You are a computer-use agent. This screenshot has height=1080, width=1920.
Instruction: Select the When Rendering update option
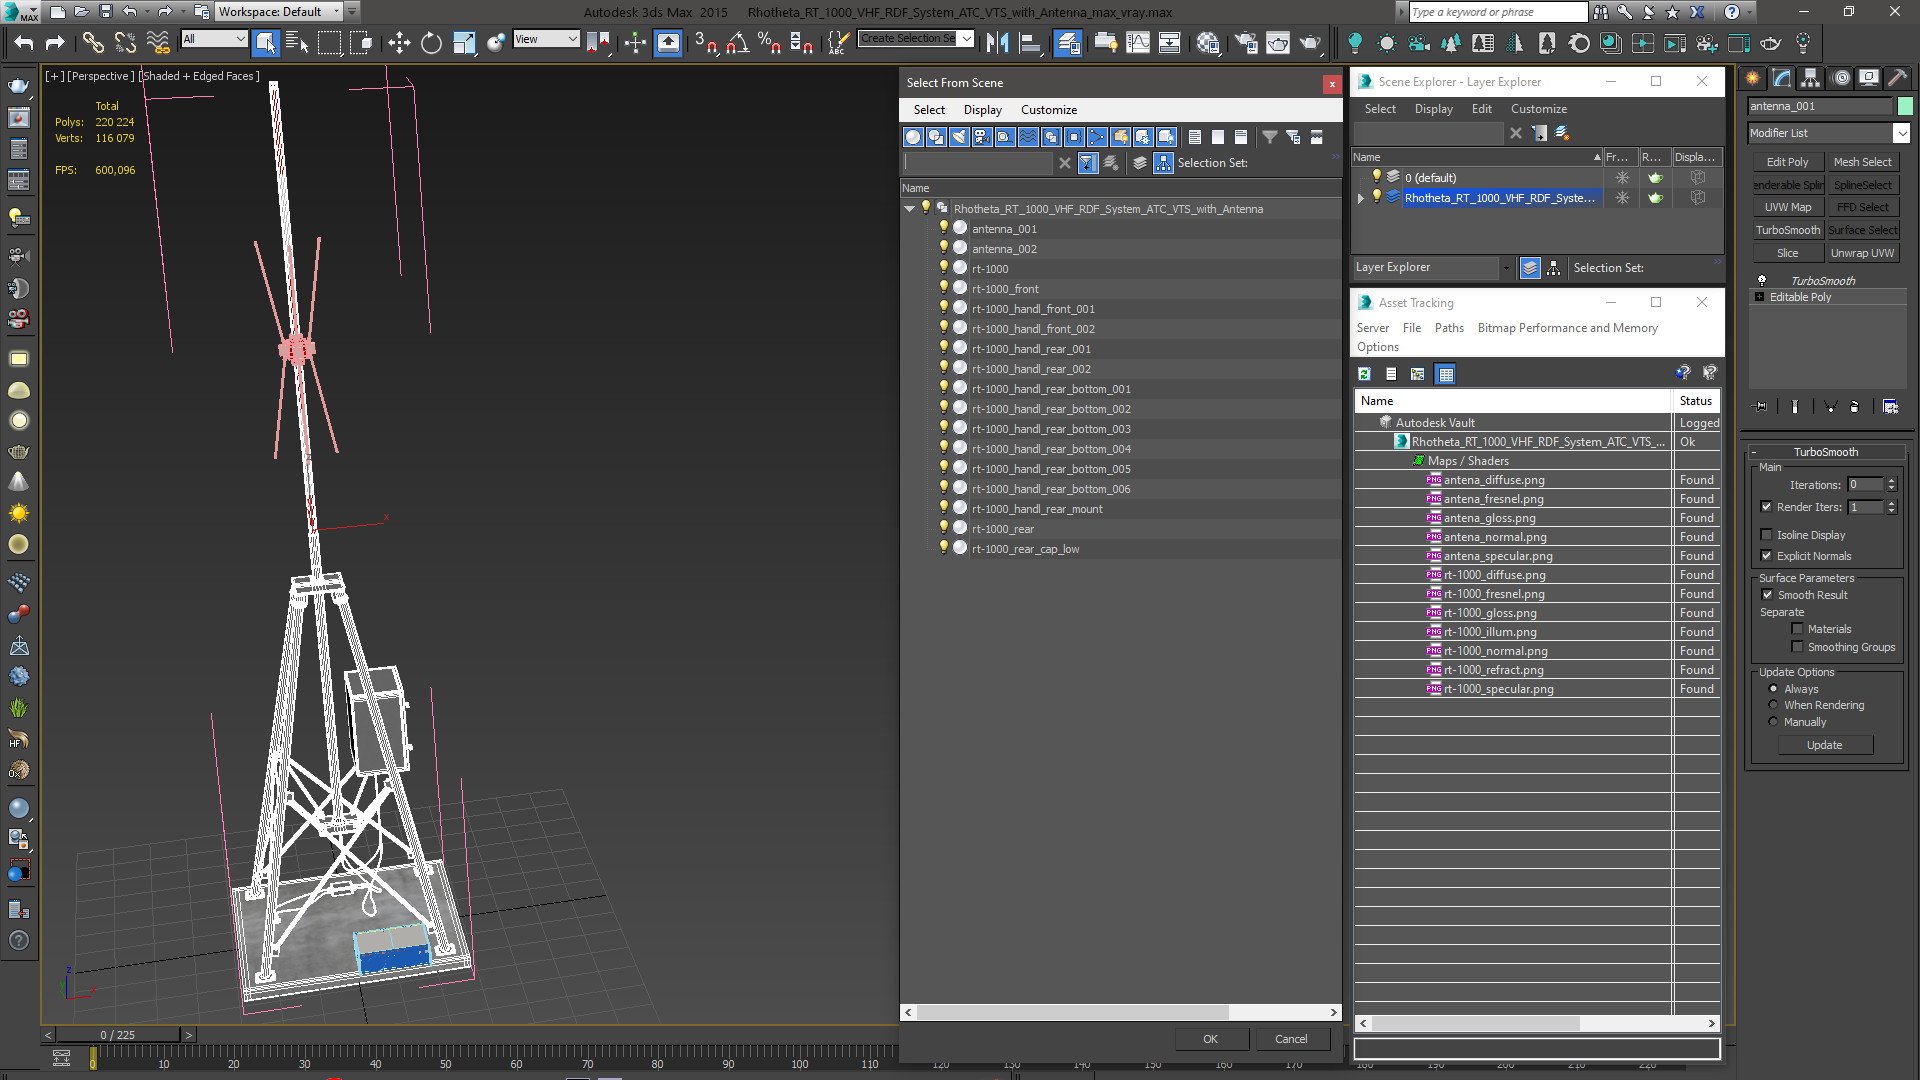[x=1774, y=705]
